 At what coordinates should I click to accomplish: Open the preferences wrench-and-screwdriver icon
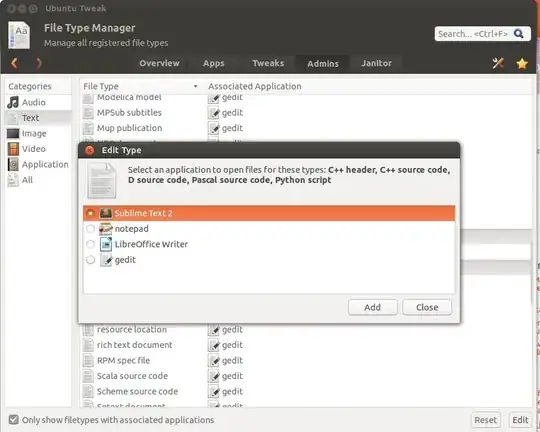coord(498,63)
